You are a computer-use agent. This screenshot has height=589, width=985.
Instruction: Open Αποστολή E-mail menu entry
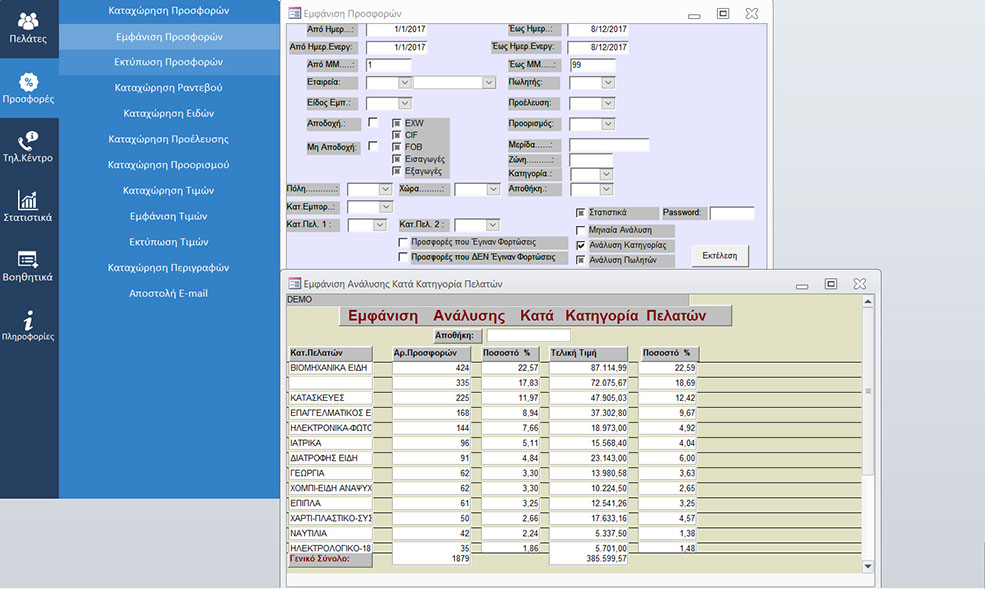point(168,293)
